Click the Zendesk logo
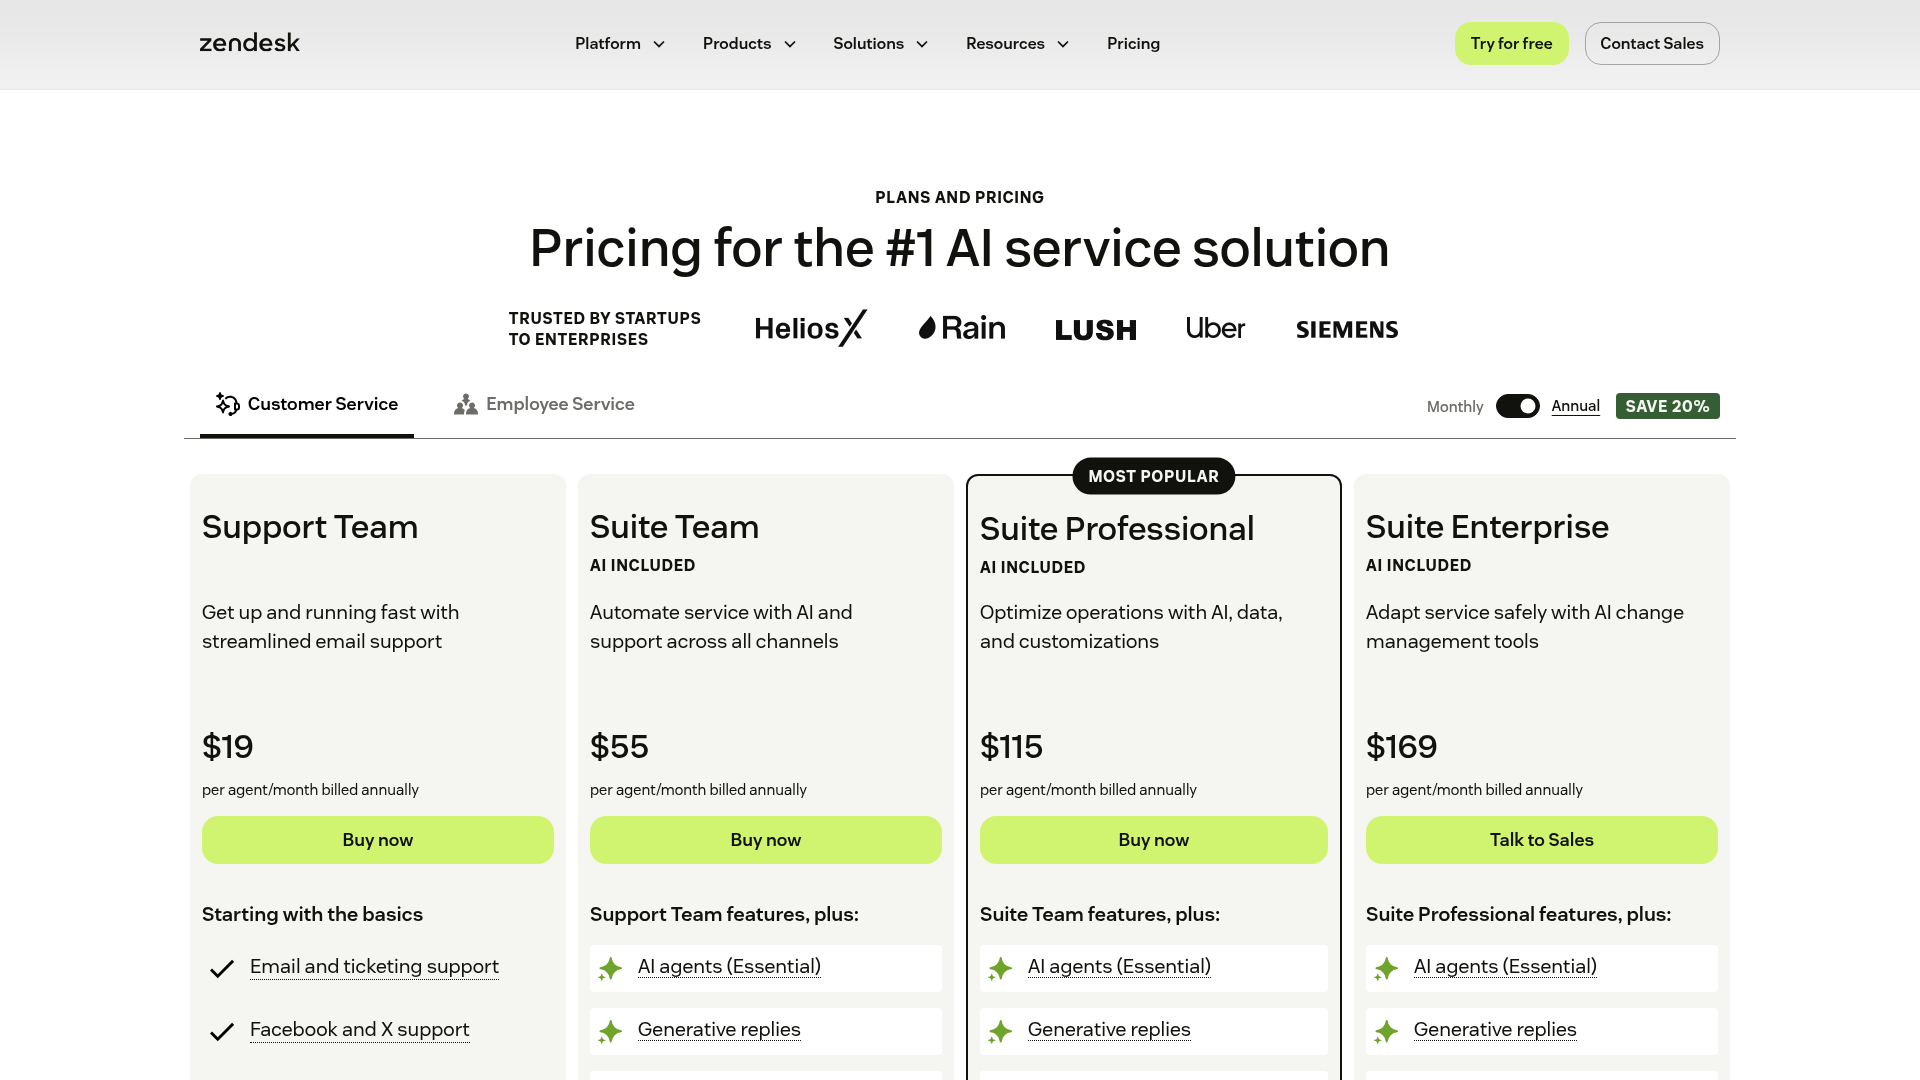This screenshot has height=1080, width=1920. [249, 43]
